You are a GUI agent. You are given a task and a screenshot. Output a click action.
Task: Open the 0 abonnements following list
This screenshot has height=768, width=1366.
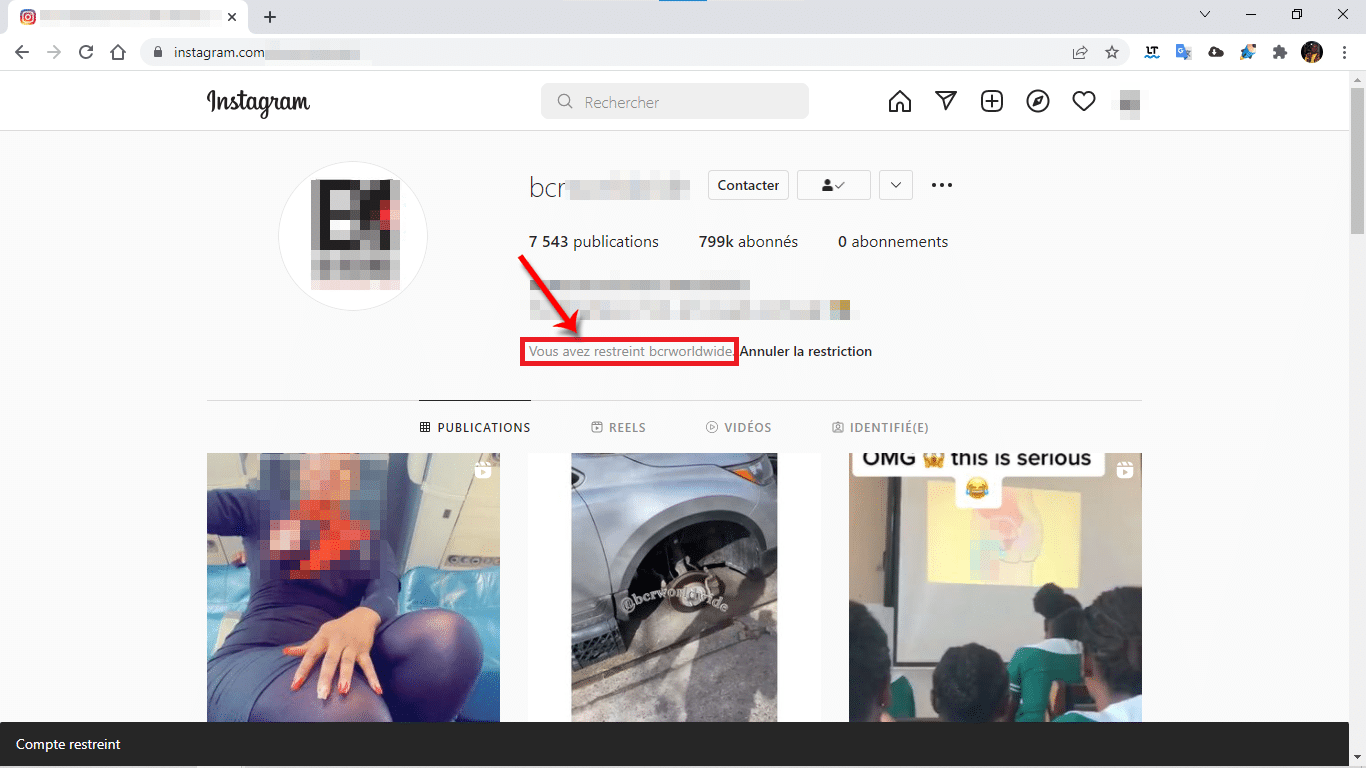click(x=893, y=242)
